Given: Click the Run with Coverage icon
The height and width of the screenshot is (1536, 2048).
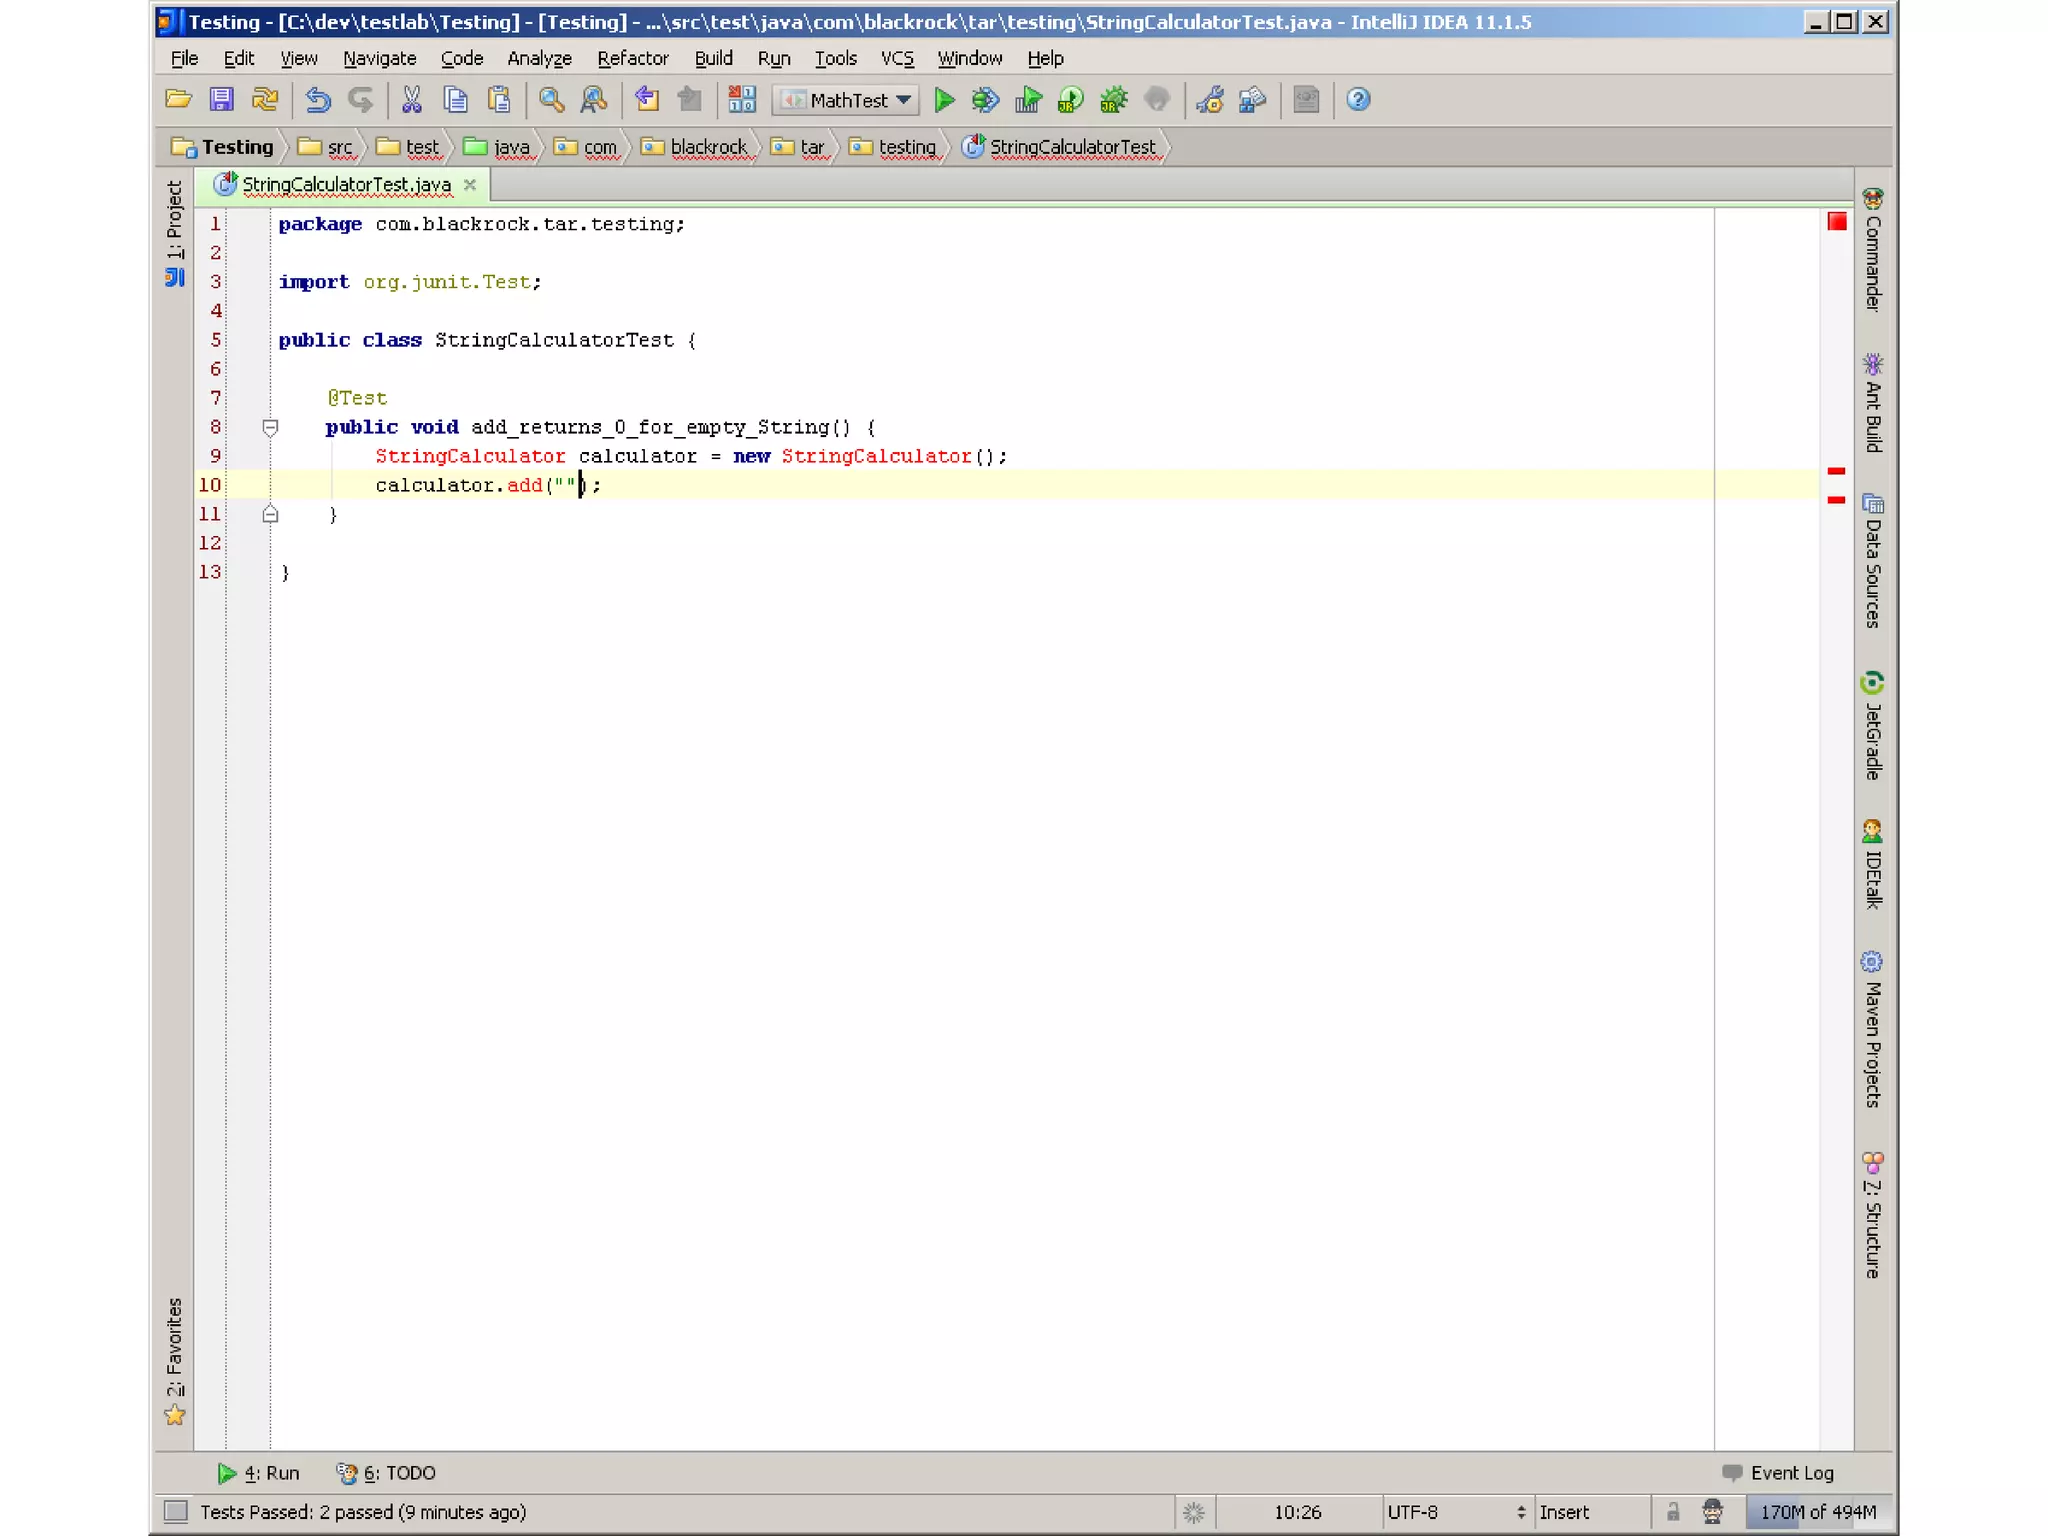Looking at the screenshot, I should (1028, 100).
